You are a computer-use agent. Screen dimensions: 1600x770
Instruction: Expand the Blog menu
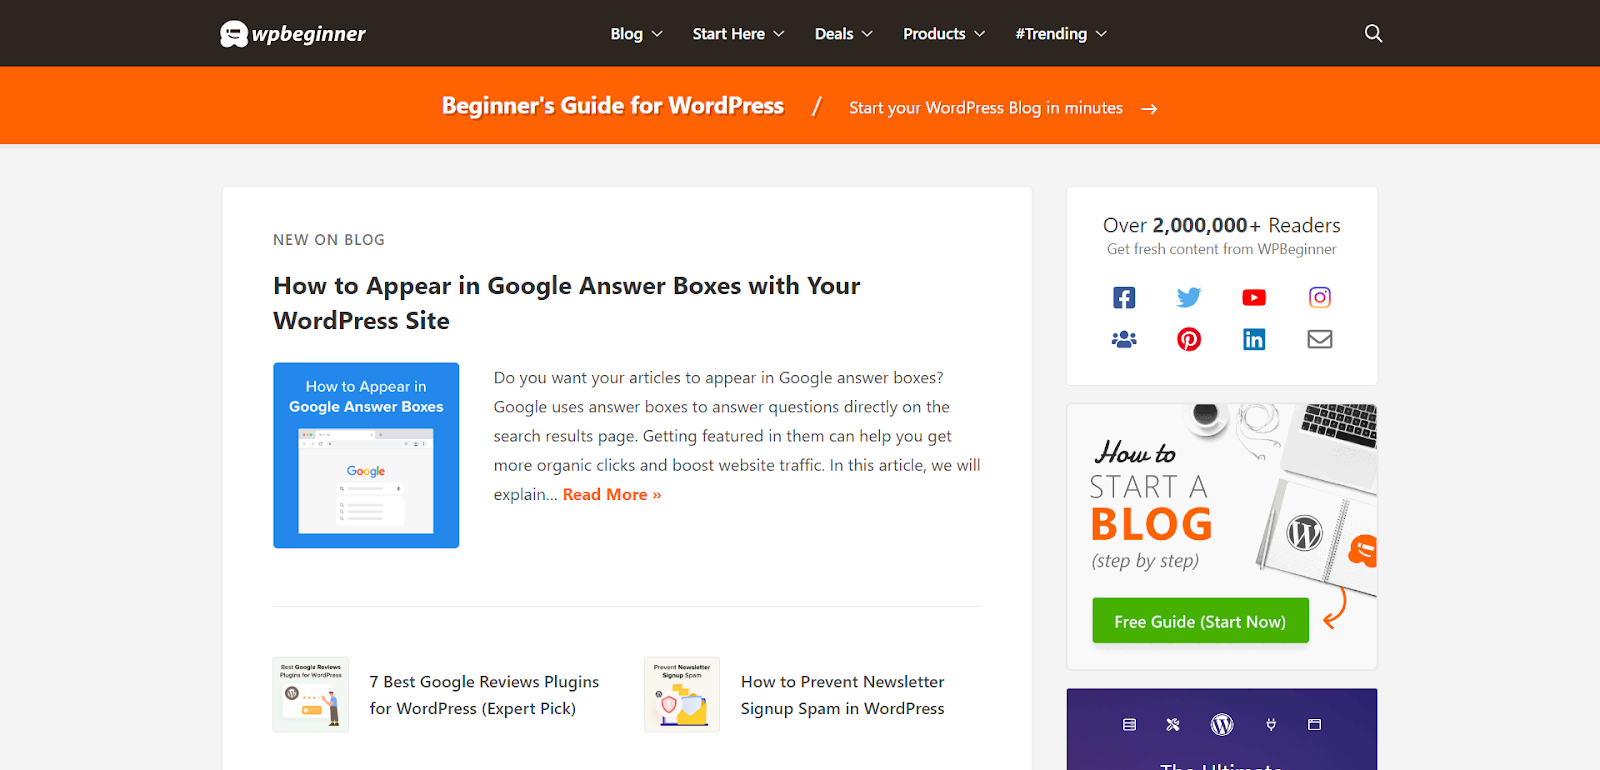(637, 34)
